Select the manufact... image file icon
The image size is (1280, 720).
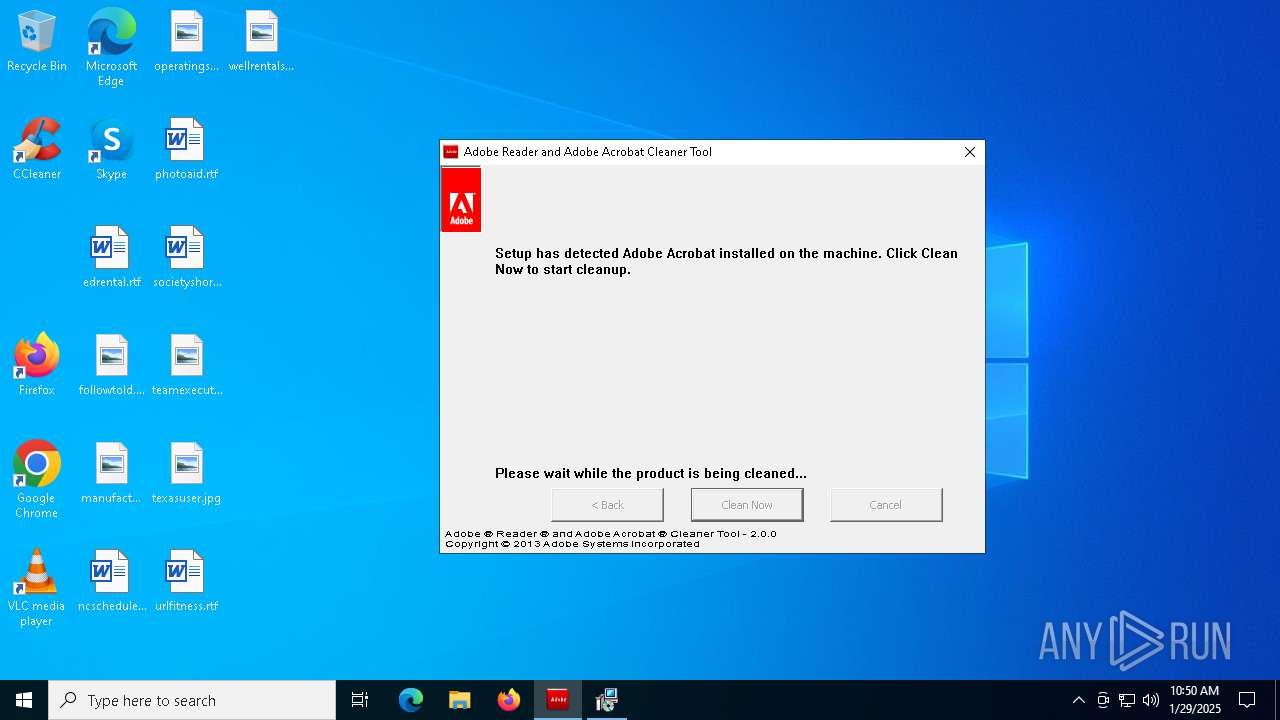pos(111,473)
